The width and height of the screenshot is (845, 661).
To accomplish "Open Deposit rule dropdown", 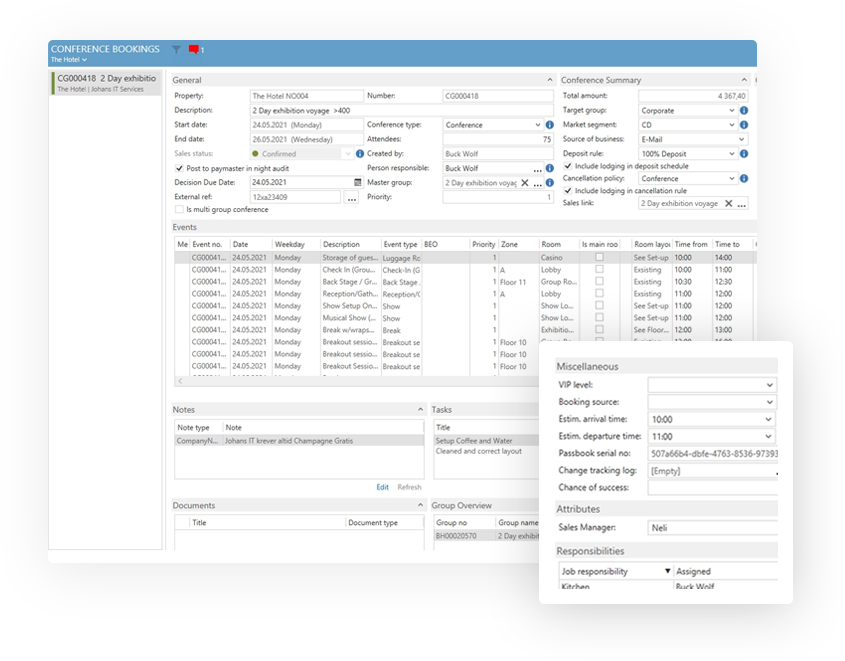I will pyautogui.click(x=732, y=154).
